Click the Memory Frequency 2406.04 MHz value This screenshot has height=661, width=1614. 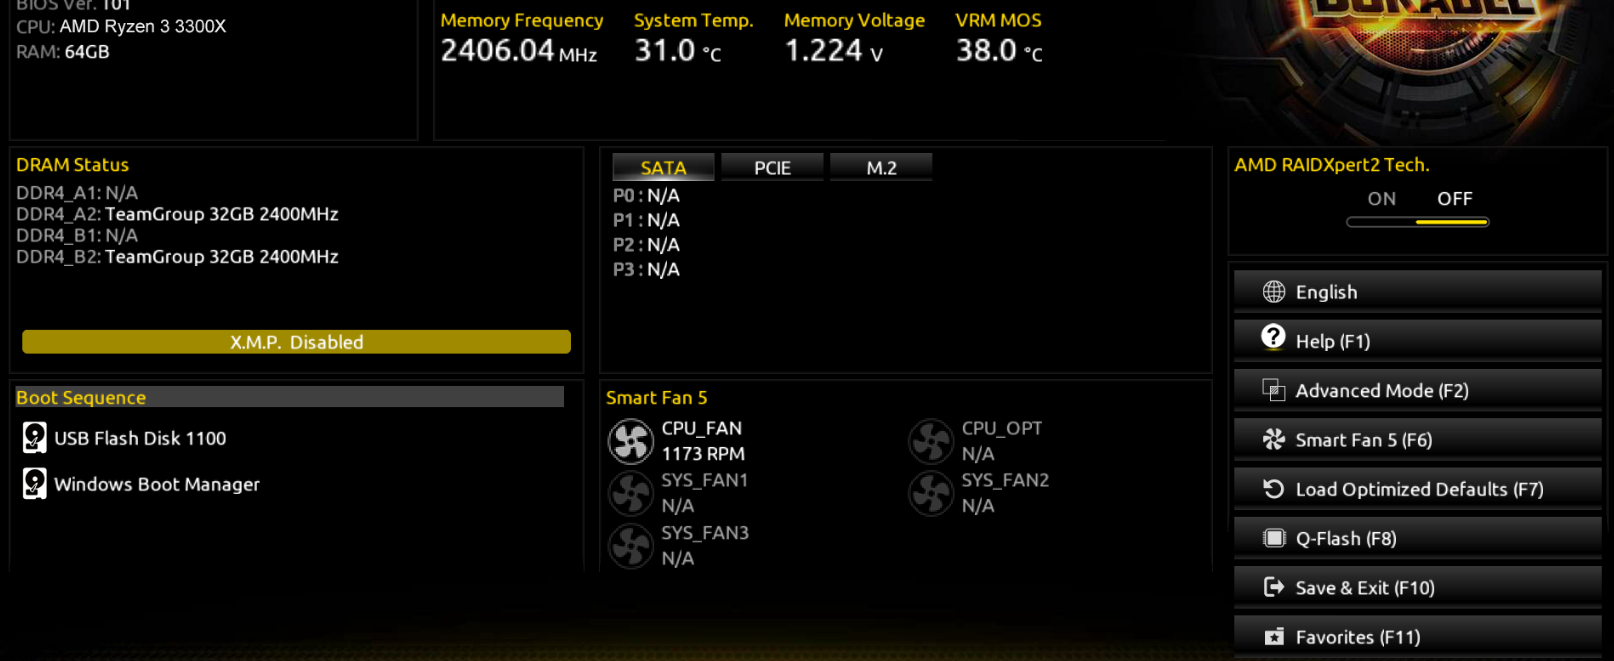519,50
